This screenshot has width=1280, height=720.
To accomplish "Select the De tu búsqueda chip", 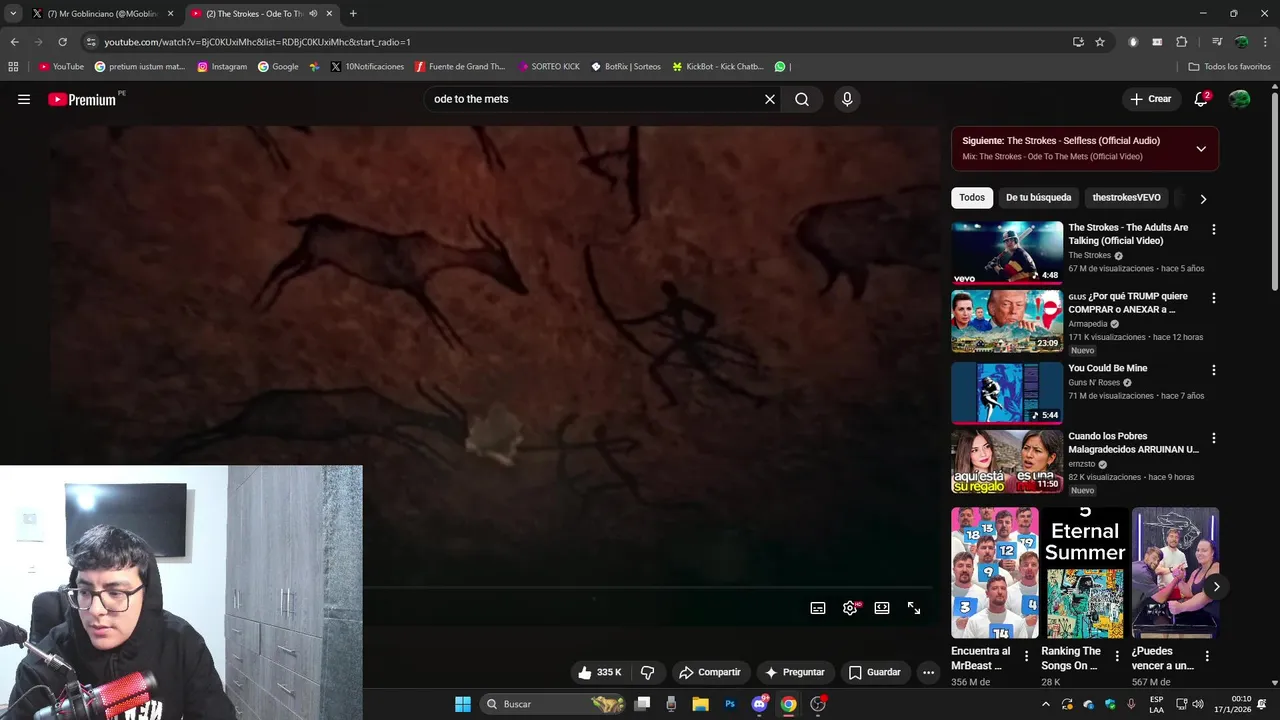I will click(1038, 198).
